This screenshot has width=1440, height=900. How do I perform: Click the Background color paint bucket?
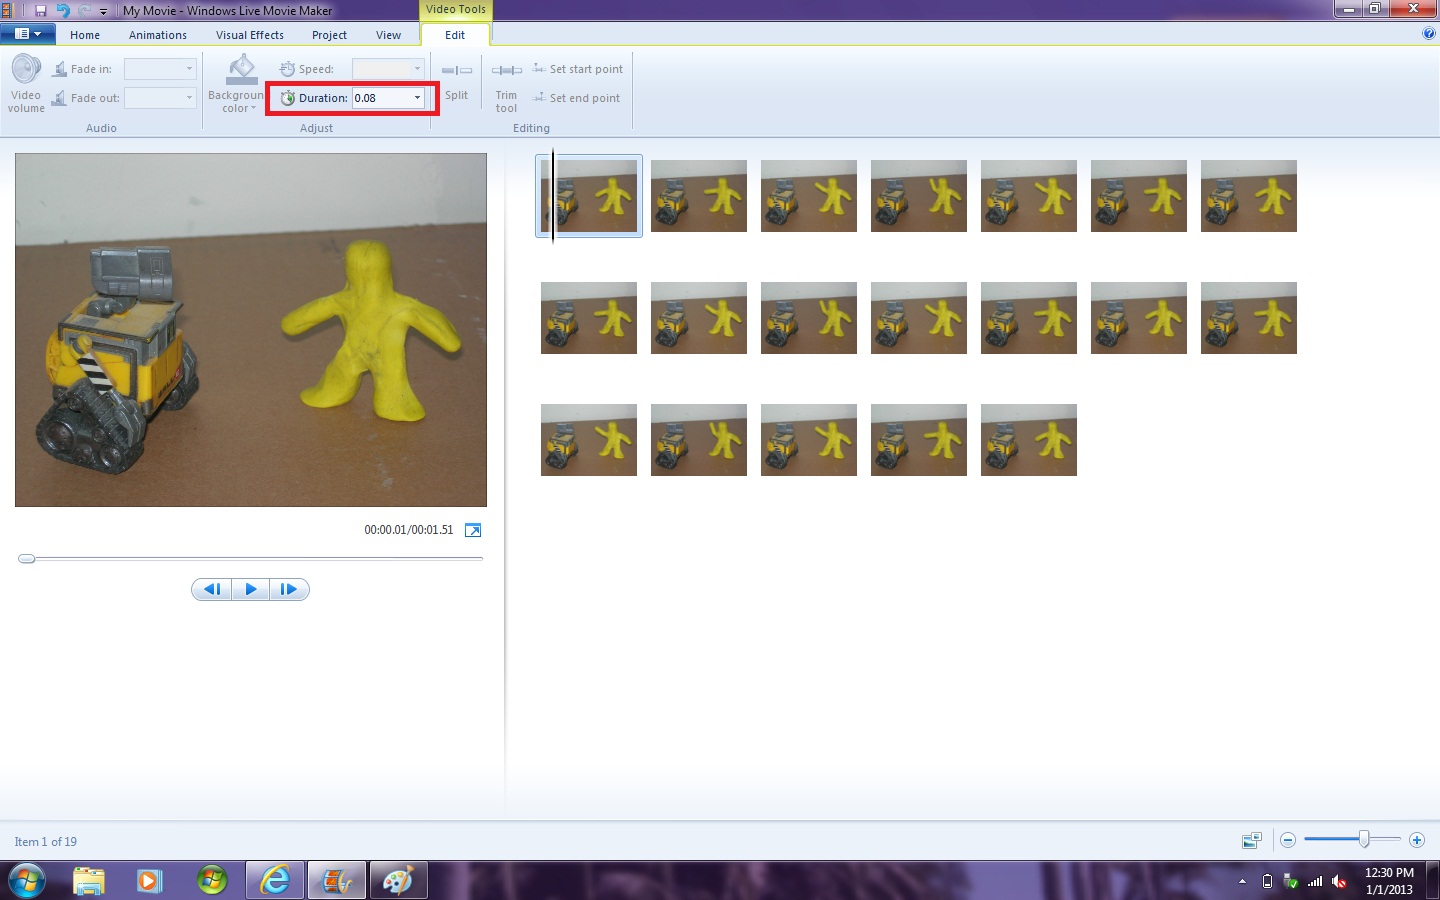[x=241, y=69]
